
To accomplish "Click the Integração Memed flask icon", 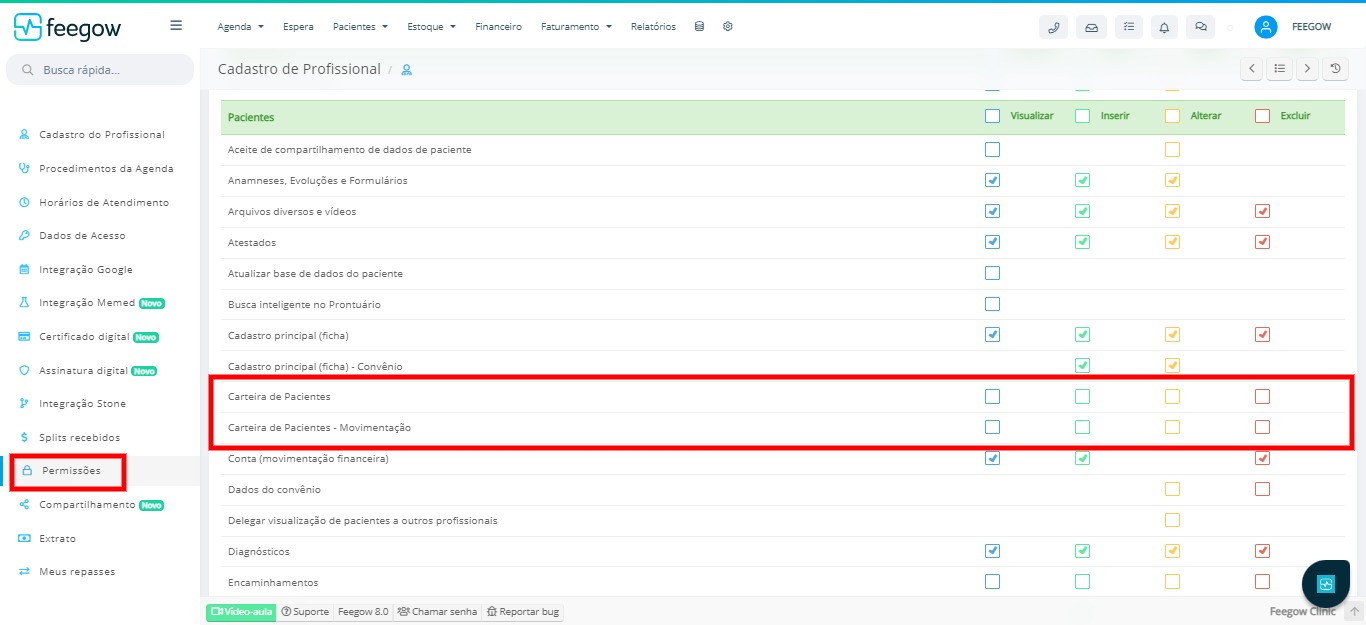I will (25, 302).
